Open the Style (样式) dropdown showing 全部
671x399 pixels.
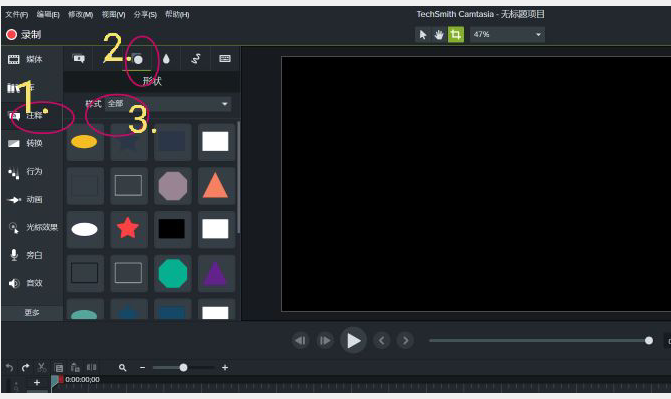click(168, 104)
